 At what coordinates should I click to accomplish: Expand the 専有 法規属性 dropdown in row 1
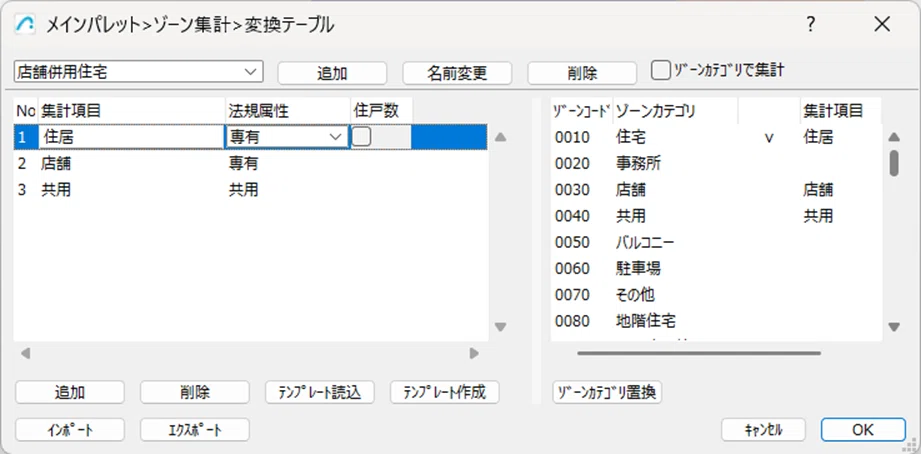point(287,137)
